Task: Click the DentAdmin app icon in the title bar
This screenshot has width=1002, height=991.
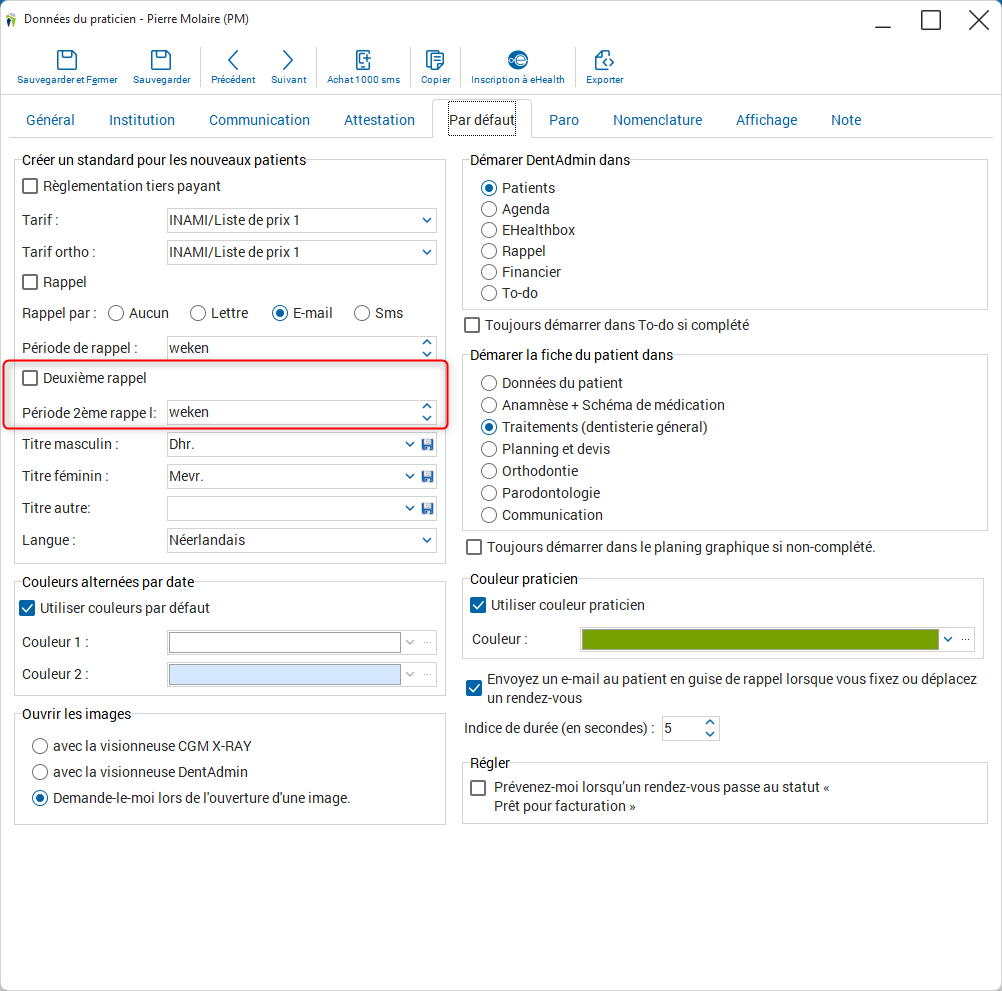Action: tap(11, 20)
